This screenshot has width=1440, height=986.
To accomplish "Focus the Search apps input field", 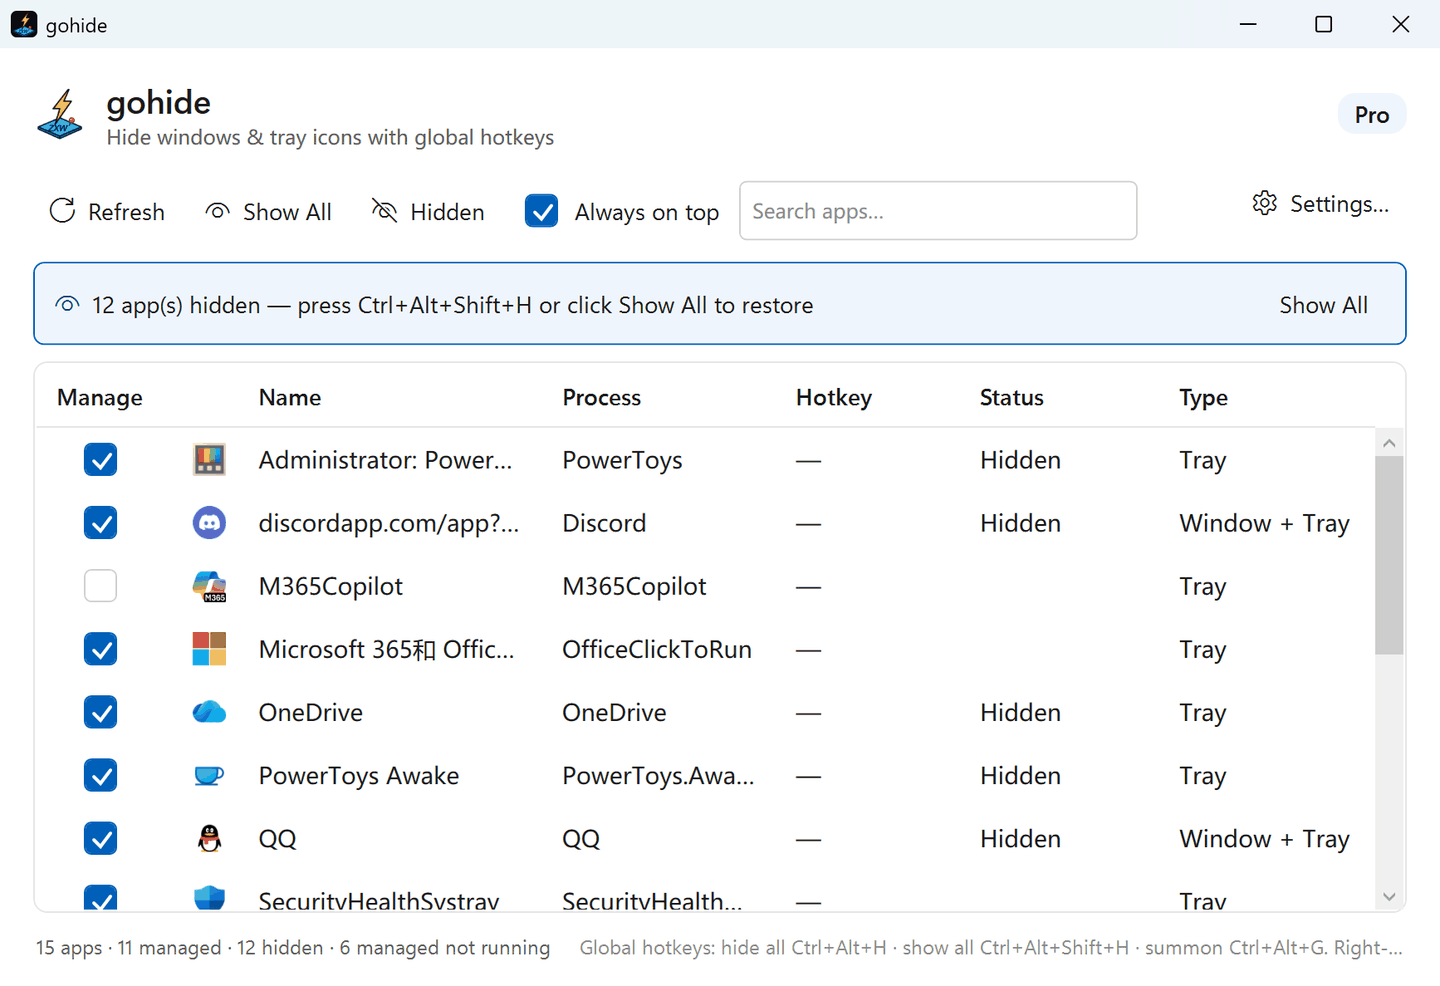I will pyautogui.click(x=938, y=211).
